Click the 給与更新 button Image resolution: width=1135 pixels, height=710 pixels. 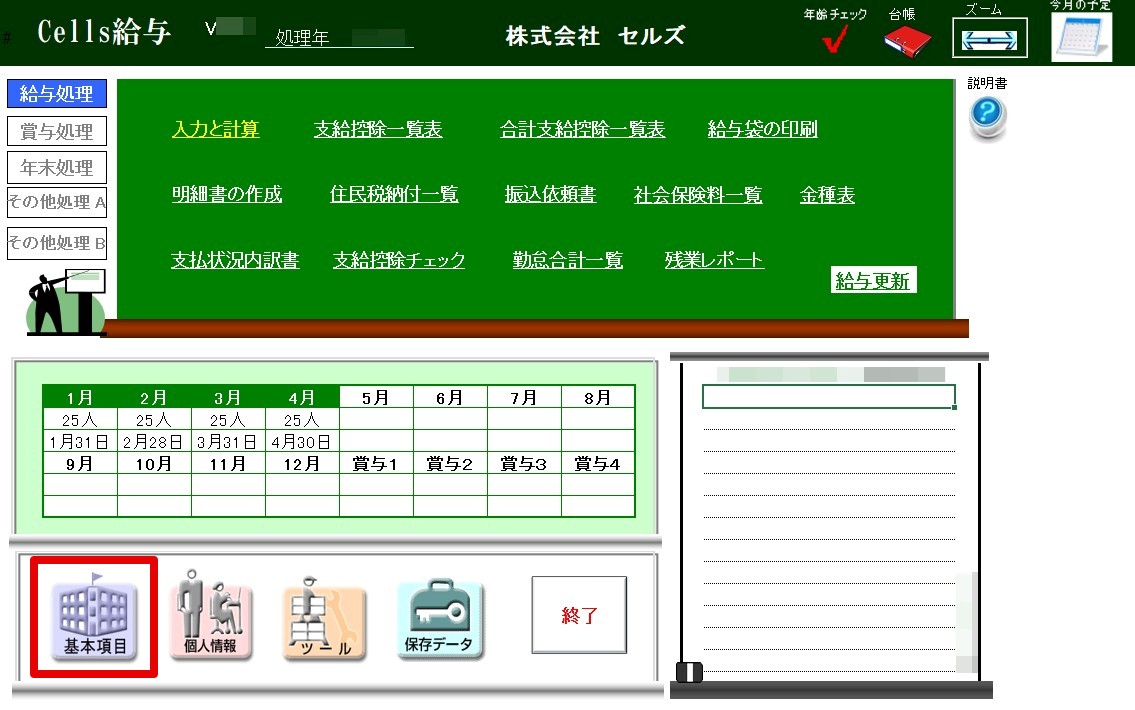873,280
